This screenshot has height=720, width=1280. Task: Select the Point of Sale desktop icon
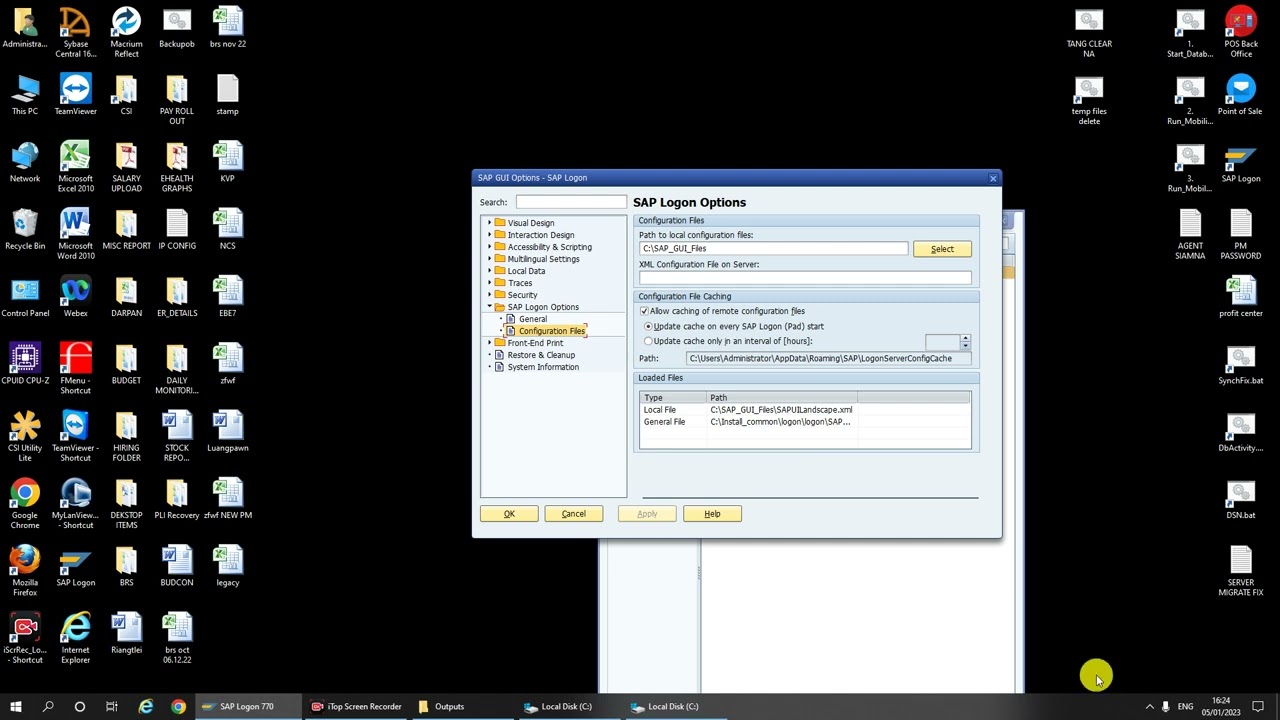[x=1240, y=96]
